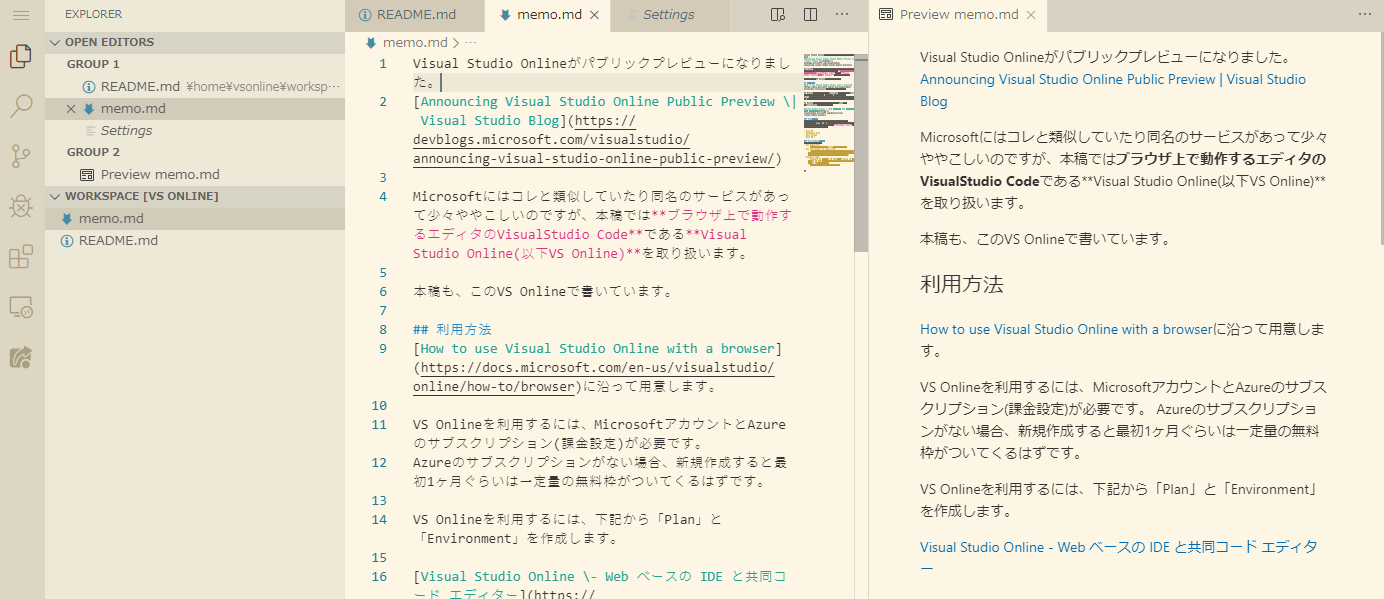Click line number 11 in the editor gutter

379,425
